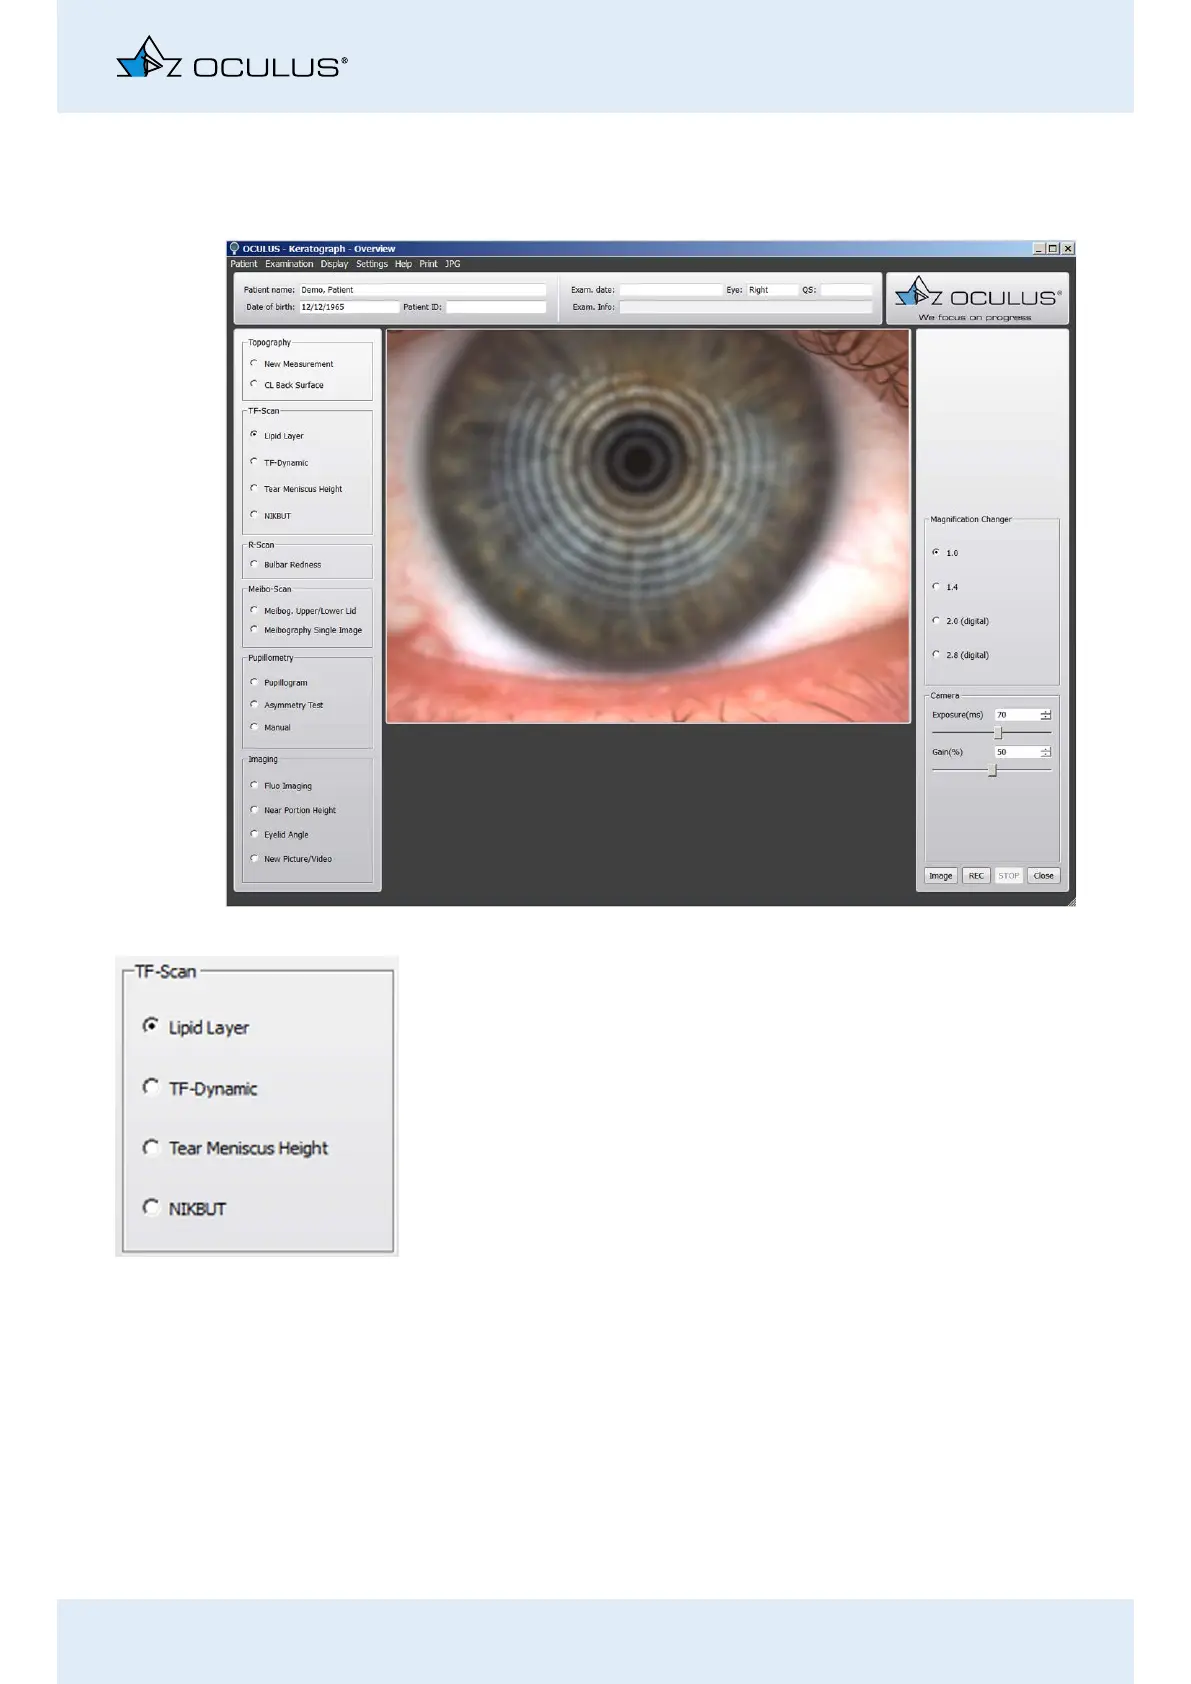The image size is (1191, 1684).
Task: Click the Keratograph title bar app icon
Action: (x=235, y=248)
